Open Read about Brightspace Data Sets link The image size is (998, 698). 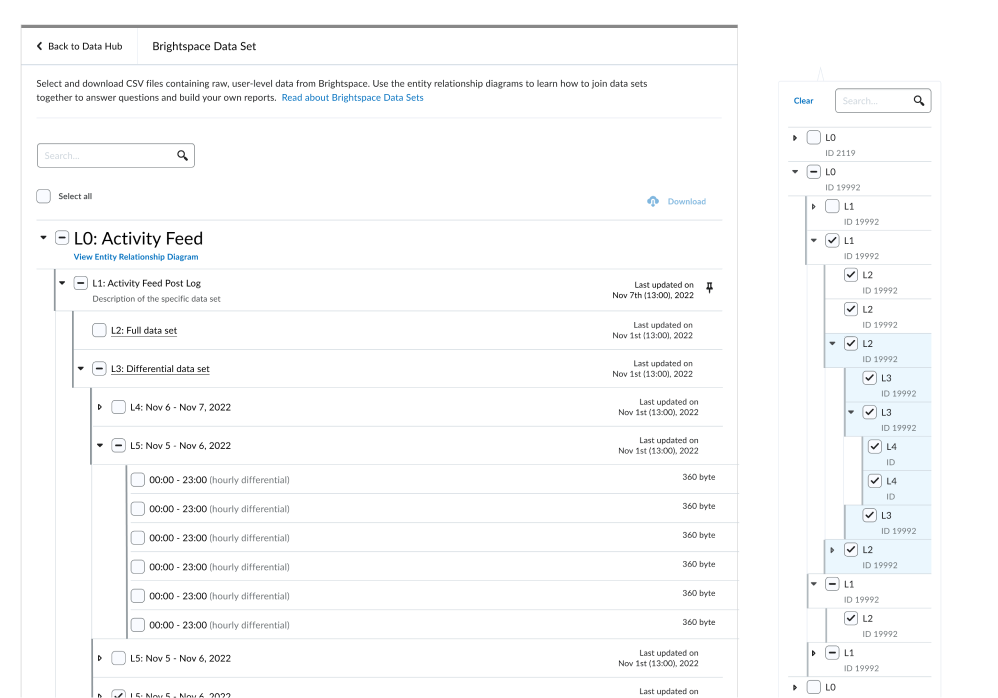click(x=353, y=97)
